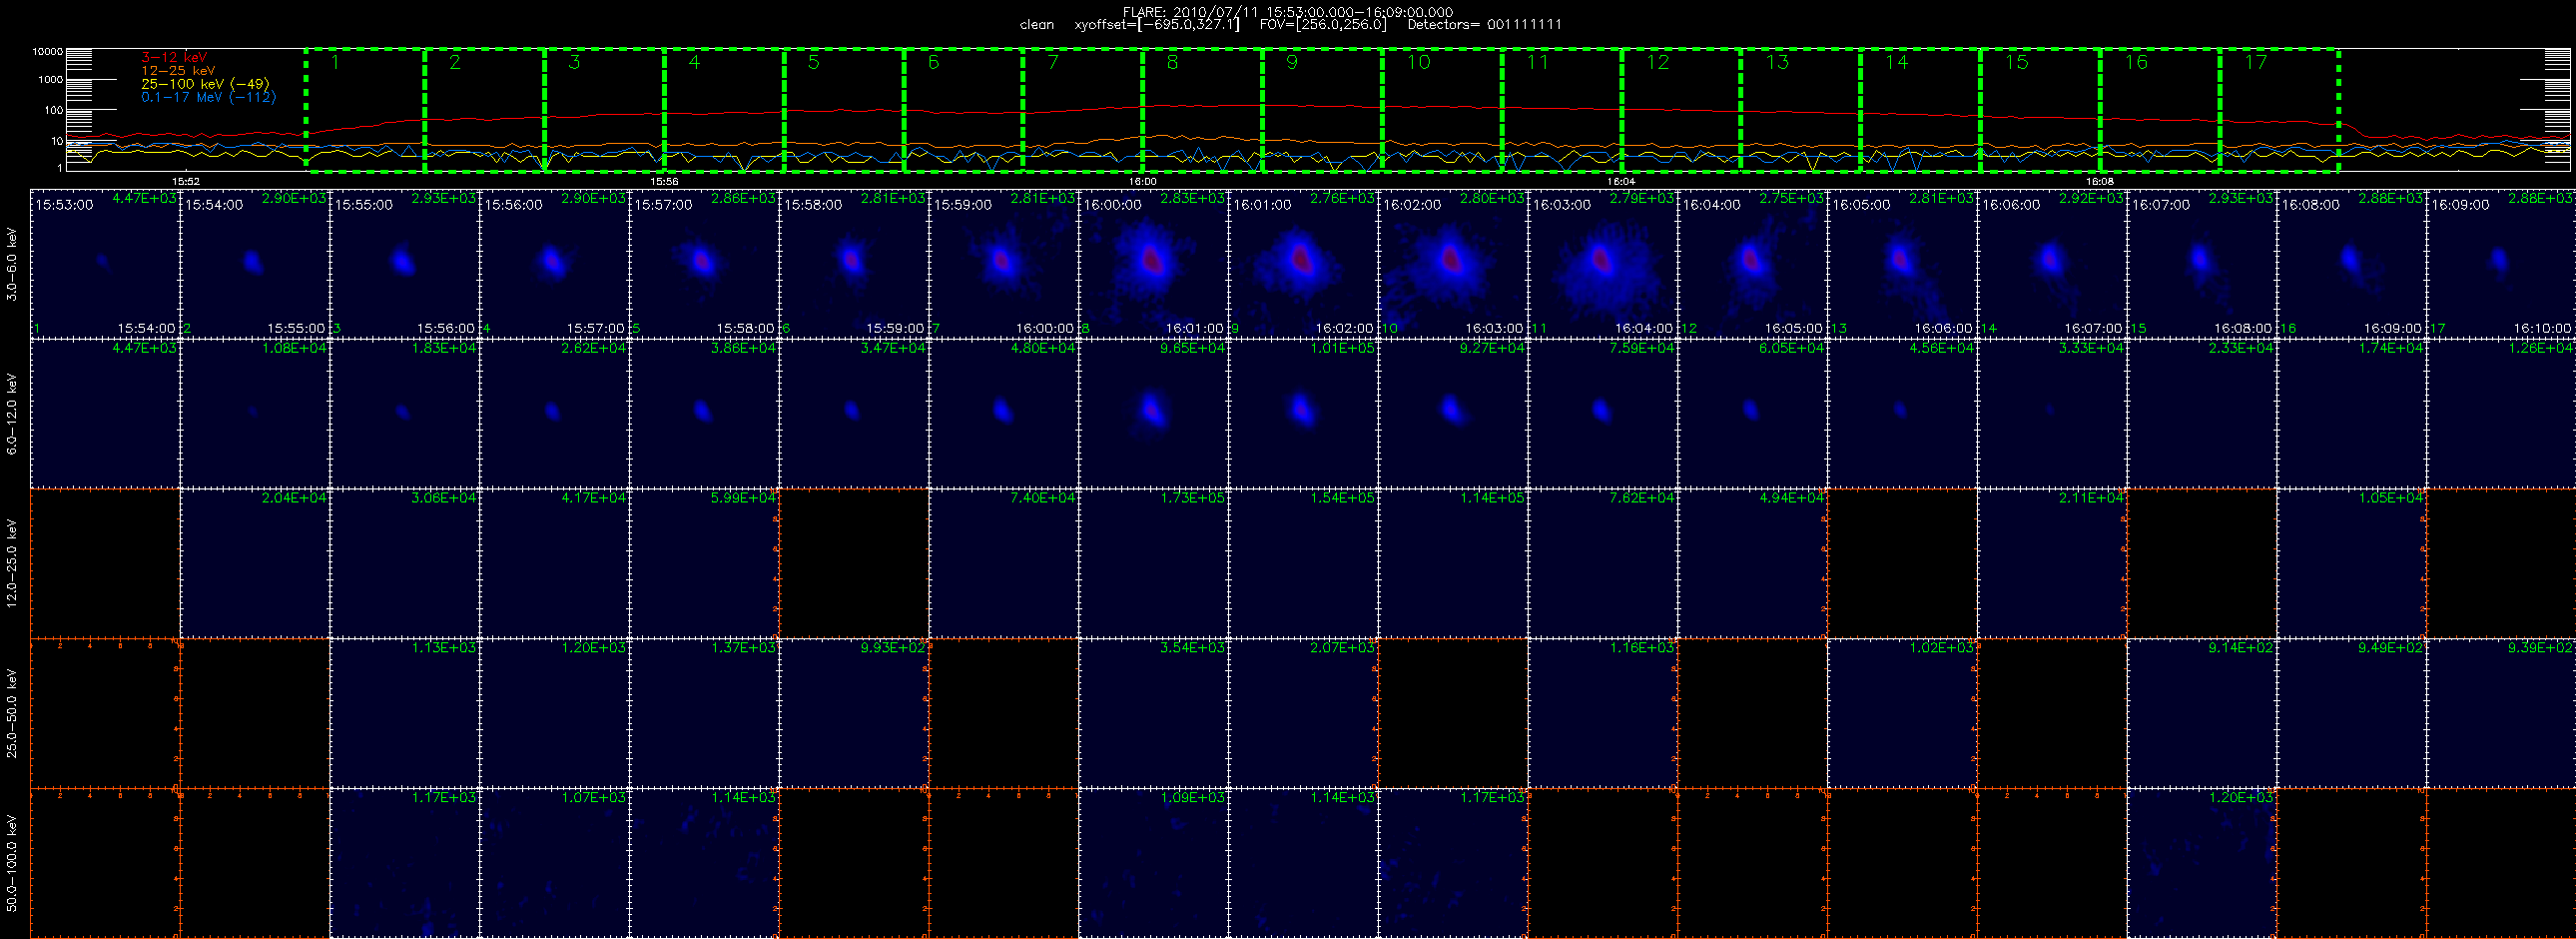Open 50.0-100.0 keV image with peak 1.07E+03
This screenshot has height=939, width=2576.
pos(554,863)
